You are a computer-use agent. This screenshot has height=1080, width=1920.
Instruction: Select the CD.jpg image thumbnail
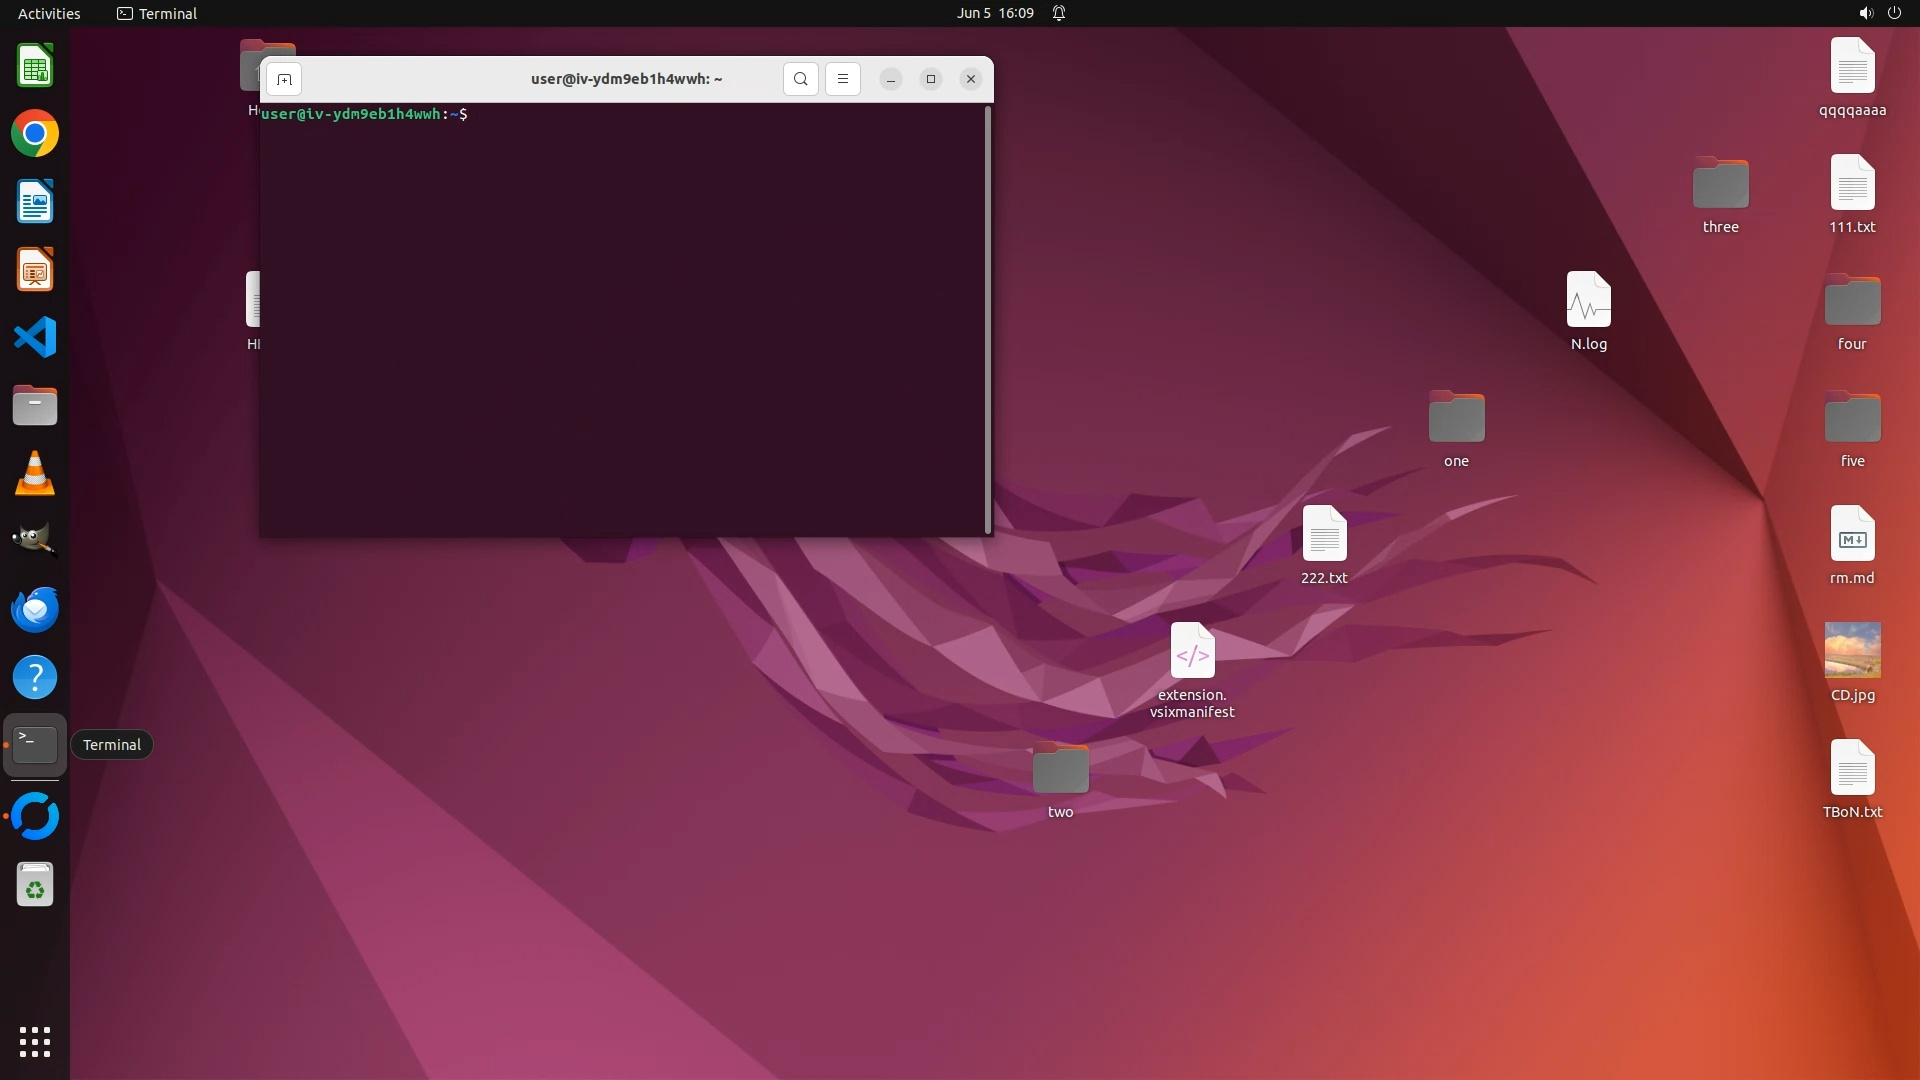coord(1852,650)
